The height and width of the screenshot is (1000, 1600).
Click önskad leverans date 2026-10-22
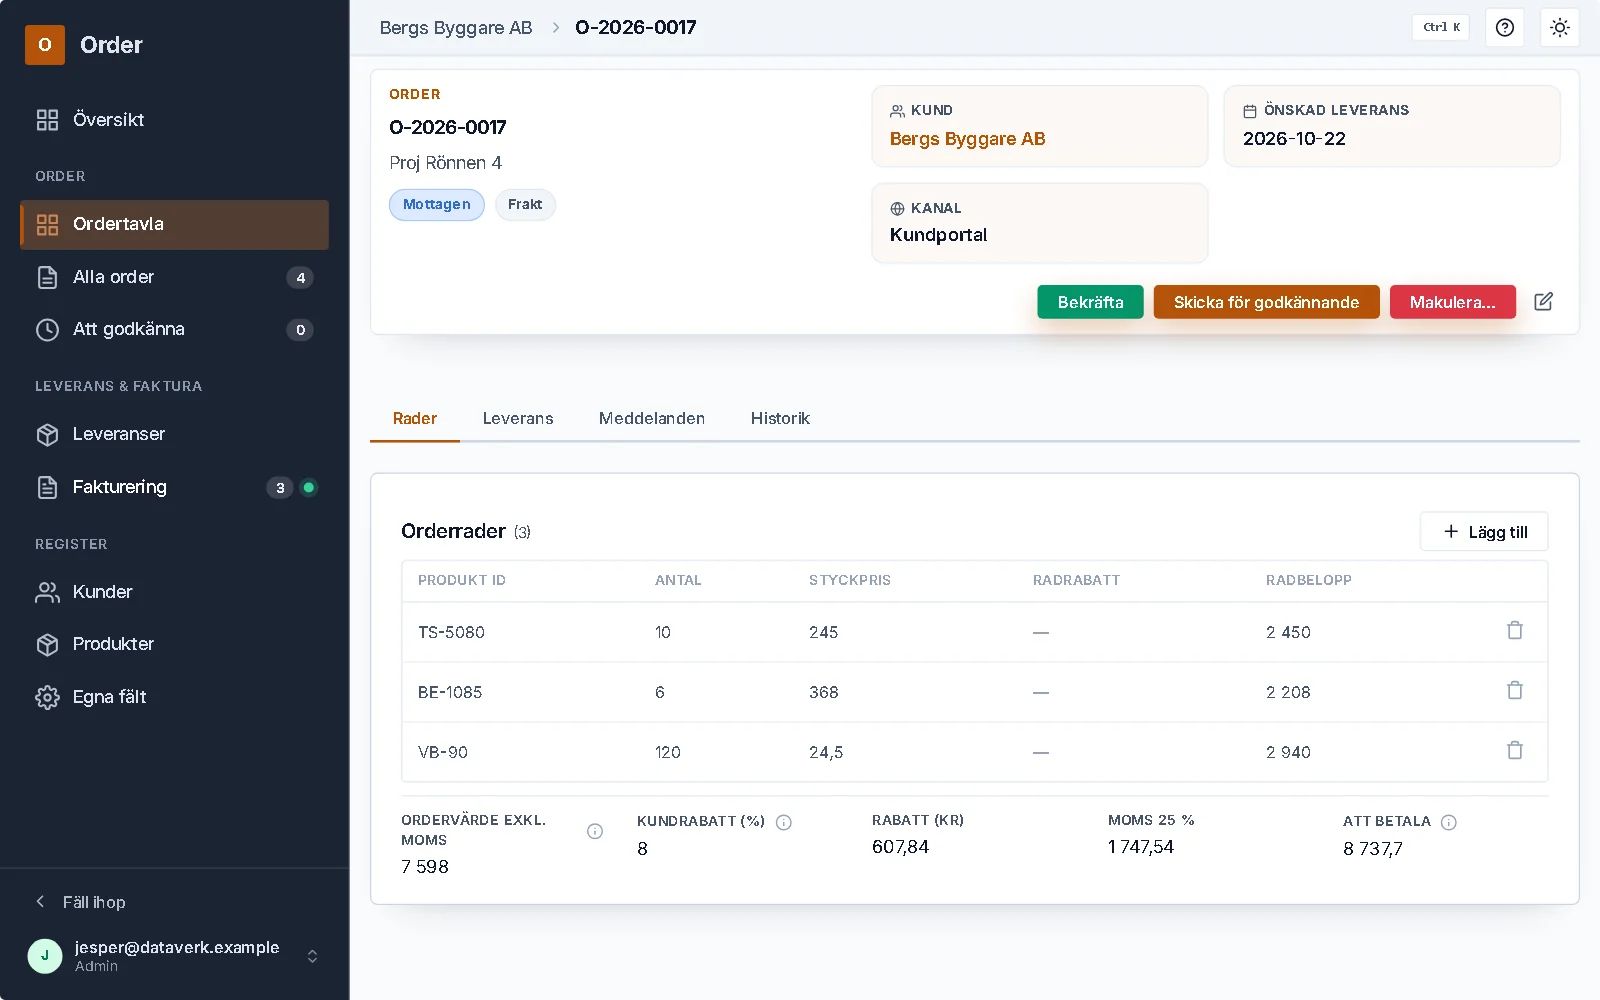(1294, 139)
